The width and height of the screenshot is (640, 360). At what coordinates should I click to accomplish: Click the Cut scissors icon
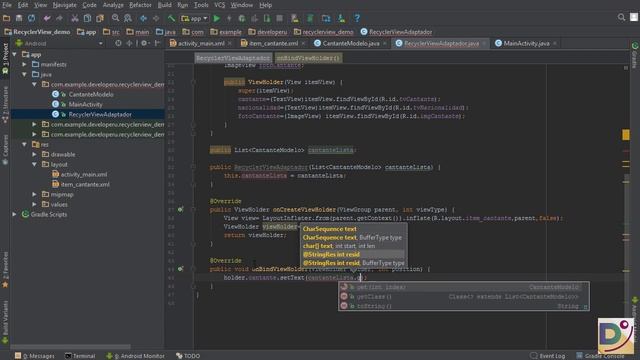point(75,18)
